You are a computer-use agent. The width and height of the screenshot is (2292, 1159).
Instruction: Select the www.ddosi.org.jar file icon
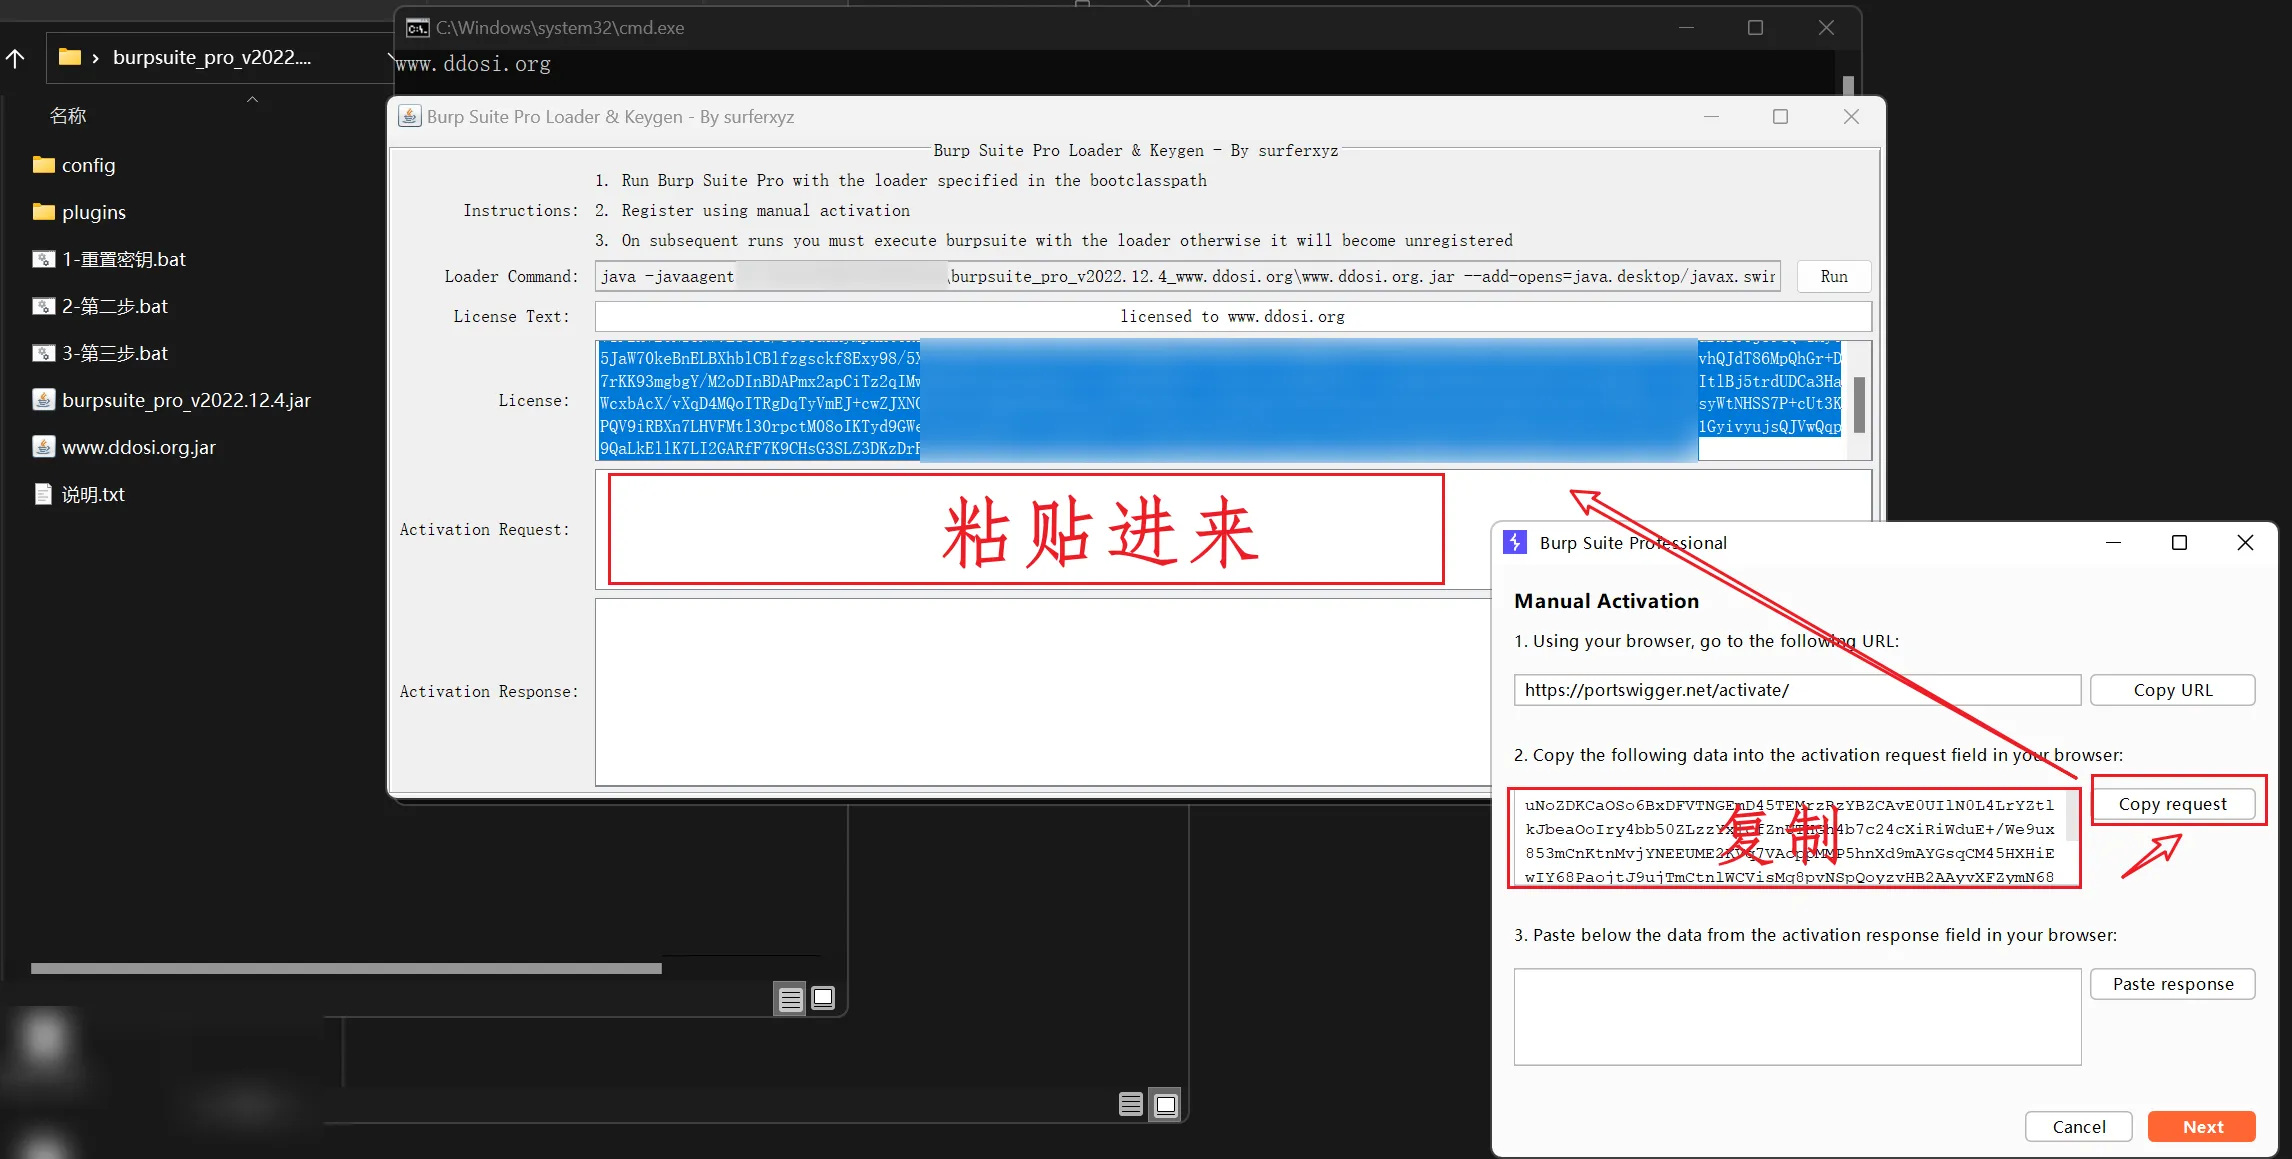(43, 447)
